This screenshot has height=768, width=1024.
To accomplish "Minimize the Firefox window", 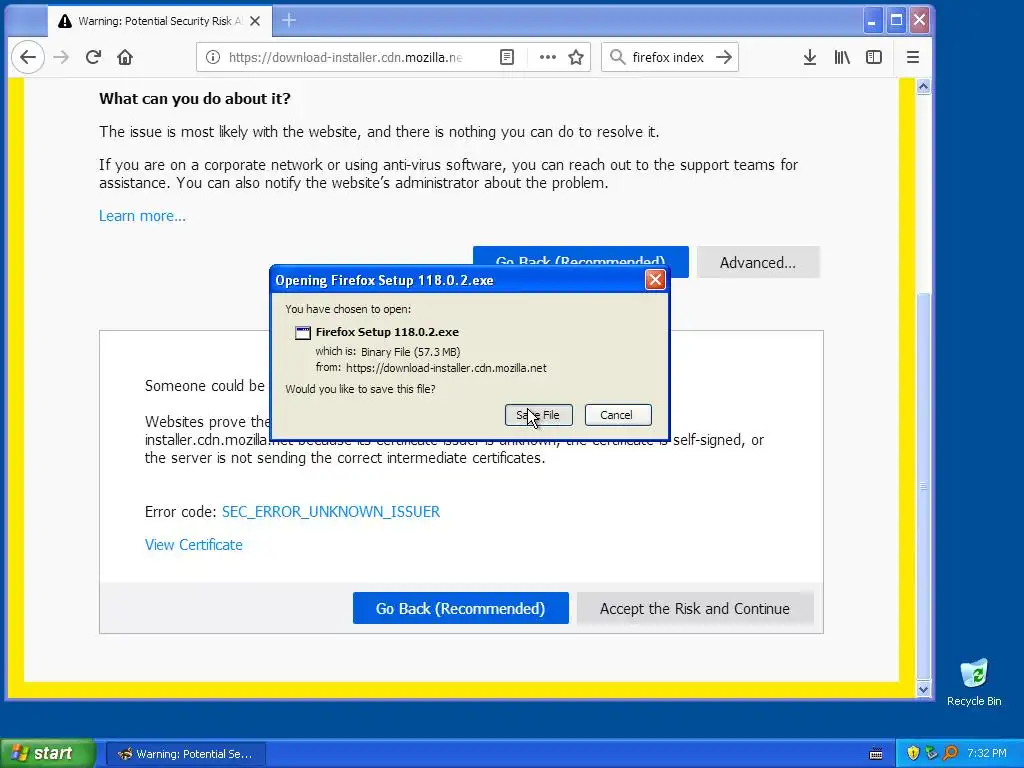I will (872, 21).
